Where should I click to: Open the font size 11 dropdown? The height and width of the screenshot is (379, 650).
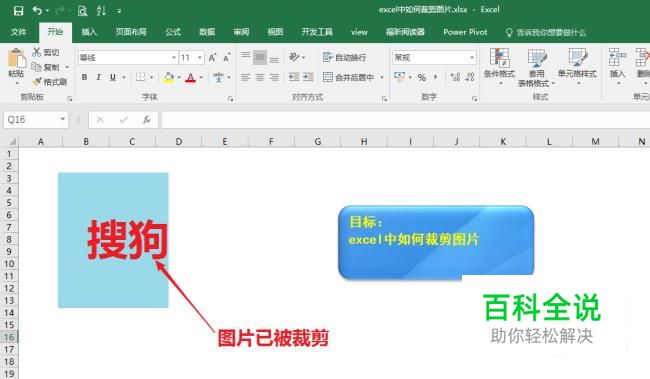[200, 58]
